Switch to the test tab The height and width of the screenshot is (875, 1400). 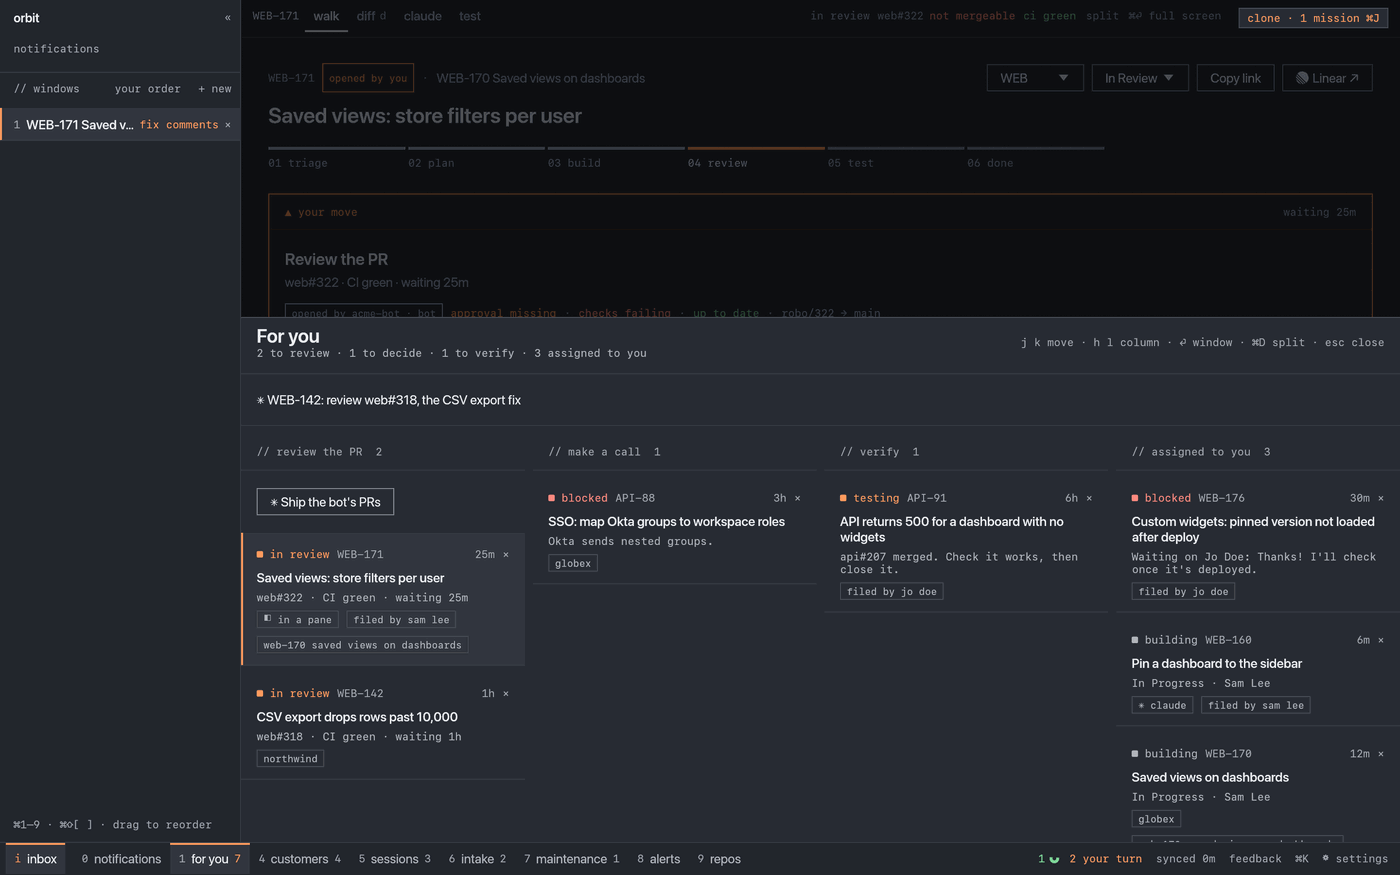470,16
